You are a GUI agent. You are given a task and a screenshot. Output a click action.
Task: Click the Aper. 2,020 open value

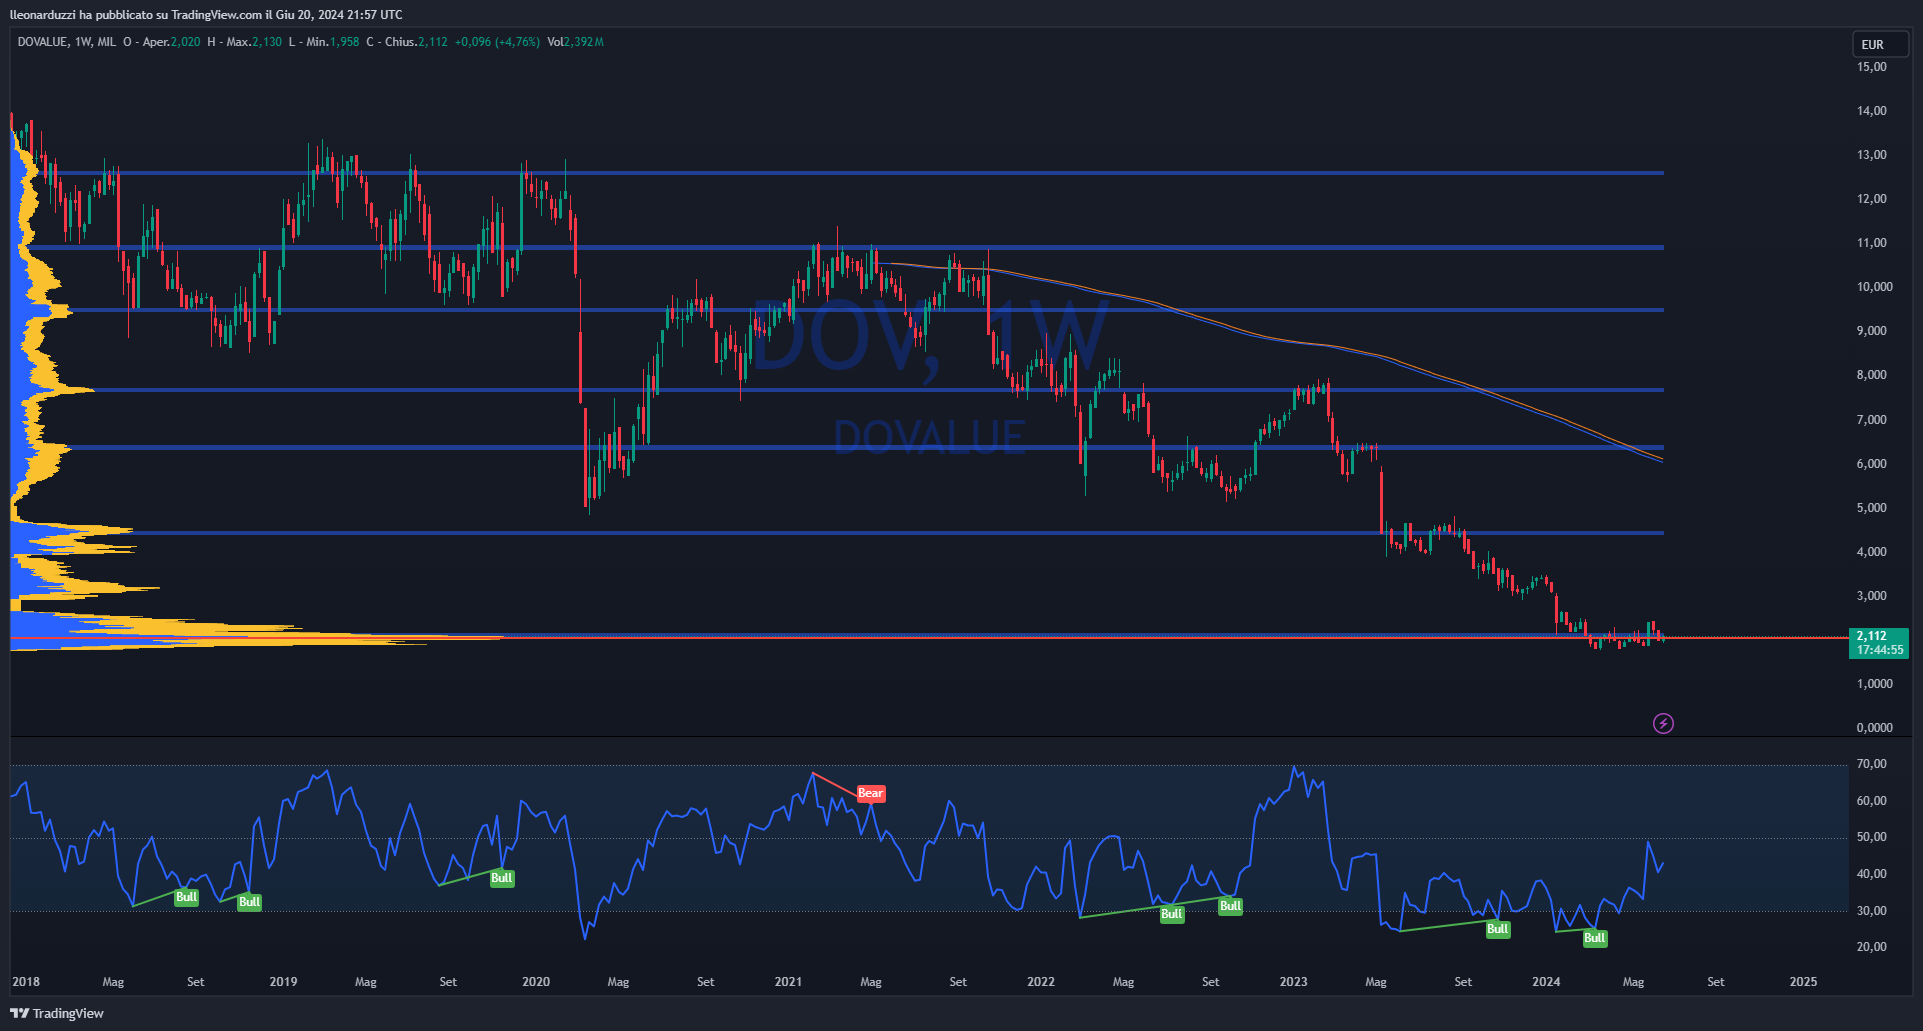point(161,42)
